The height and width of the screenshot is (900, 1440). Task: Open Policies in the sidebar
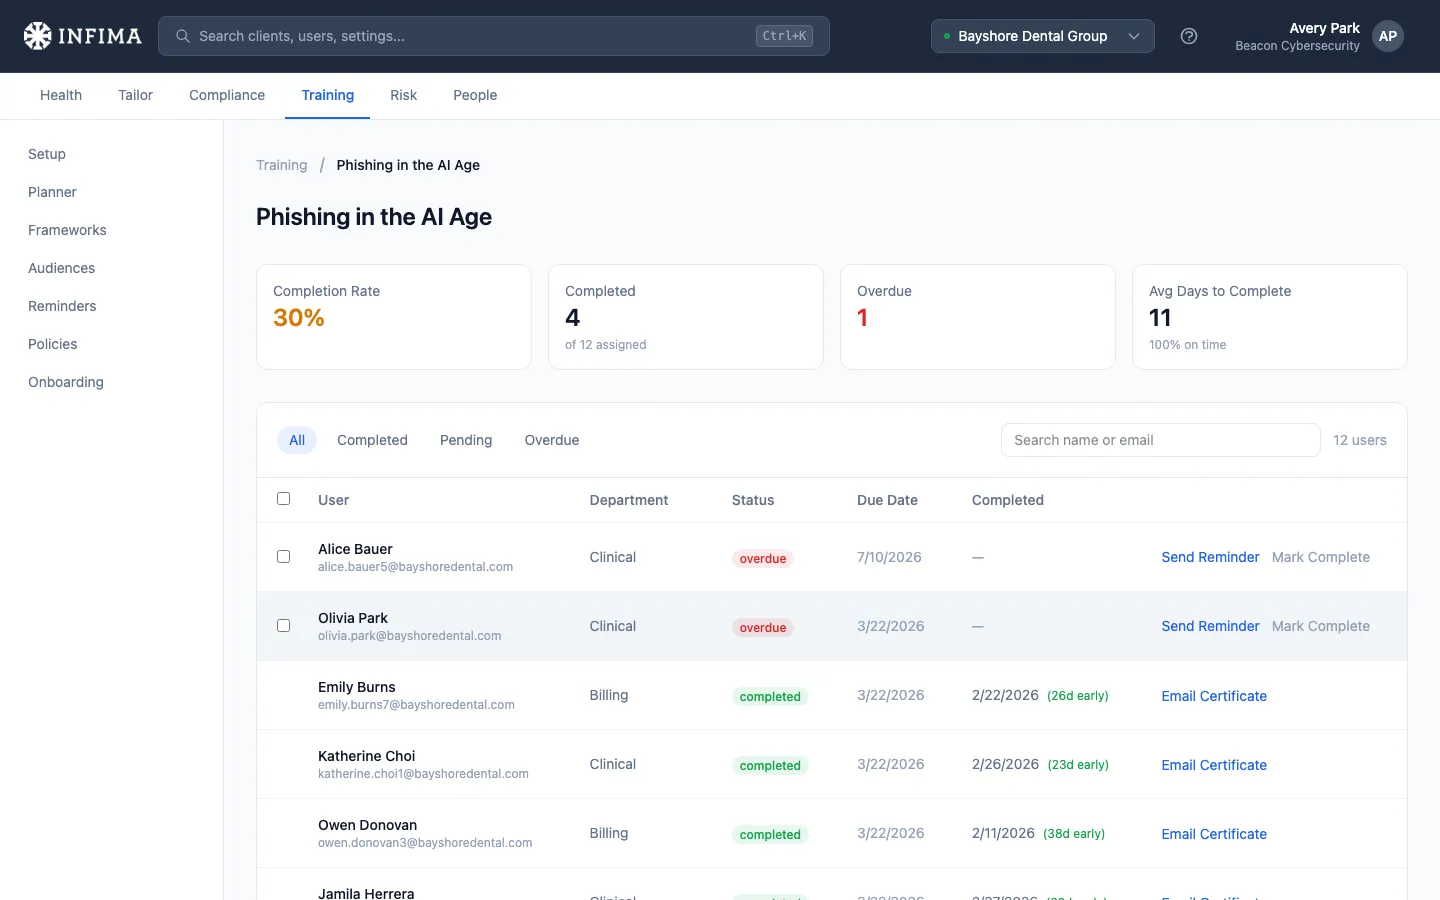pos(53,344)
